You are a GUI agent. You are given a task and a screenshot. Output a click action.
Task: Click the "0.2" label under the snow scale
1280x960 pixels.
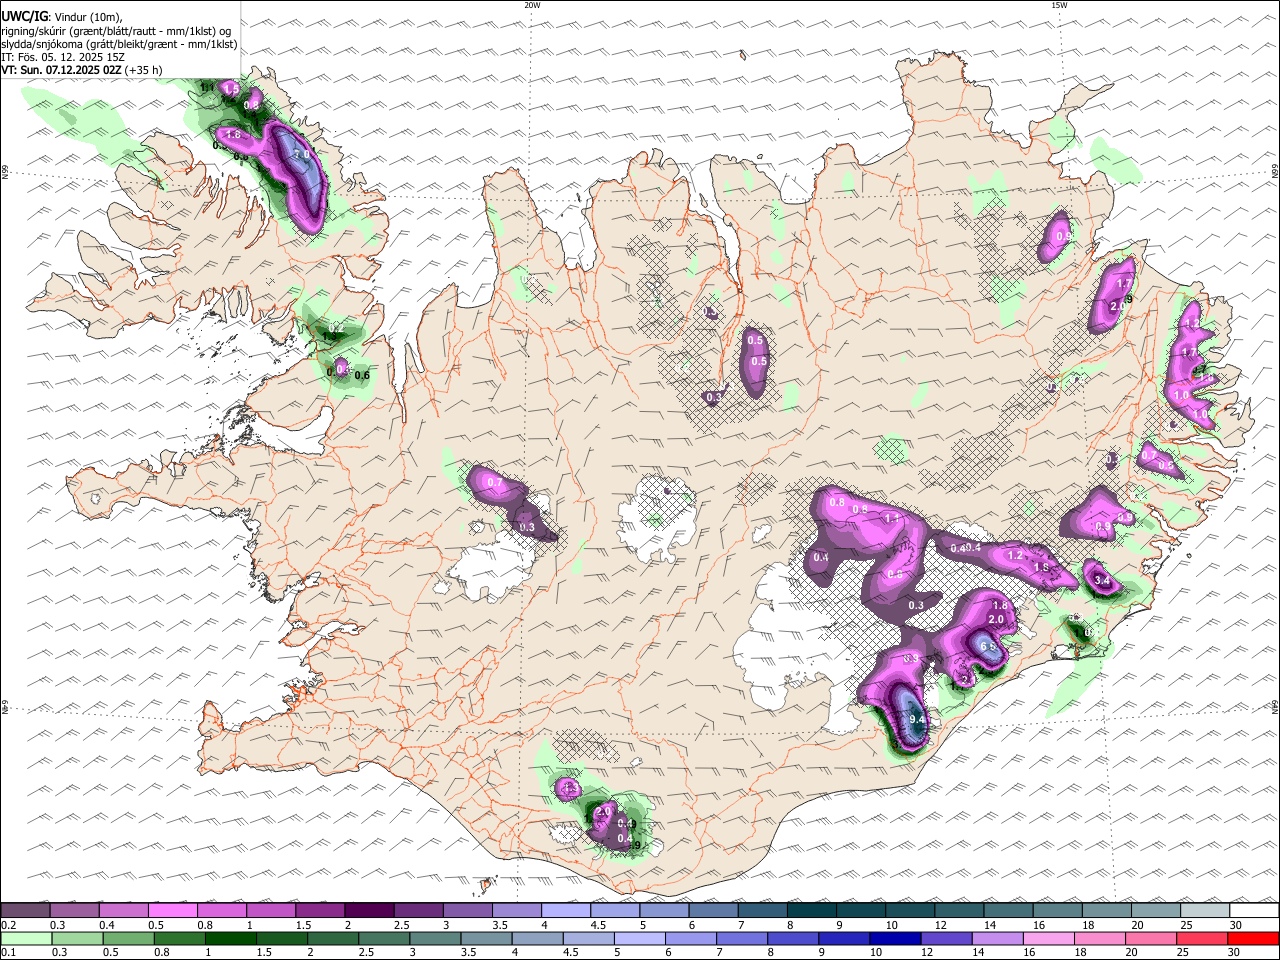click(9, 925)
